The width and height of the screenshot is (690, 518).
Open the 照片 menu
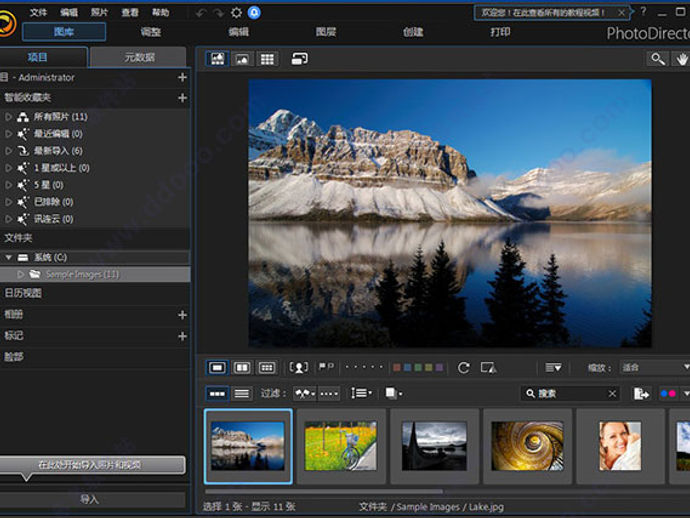99,12
